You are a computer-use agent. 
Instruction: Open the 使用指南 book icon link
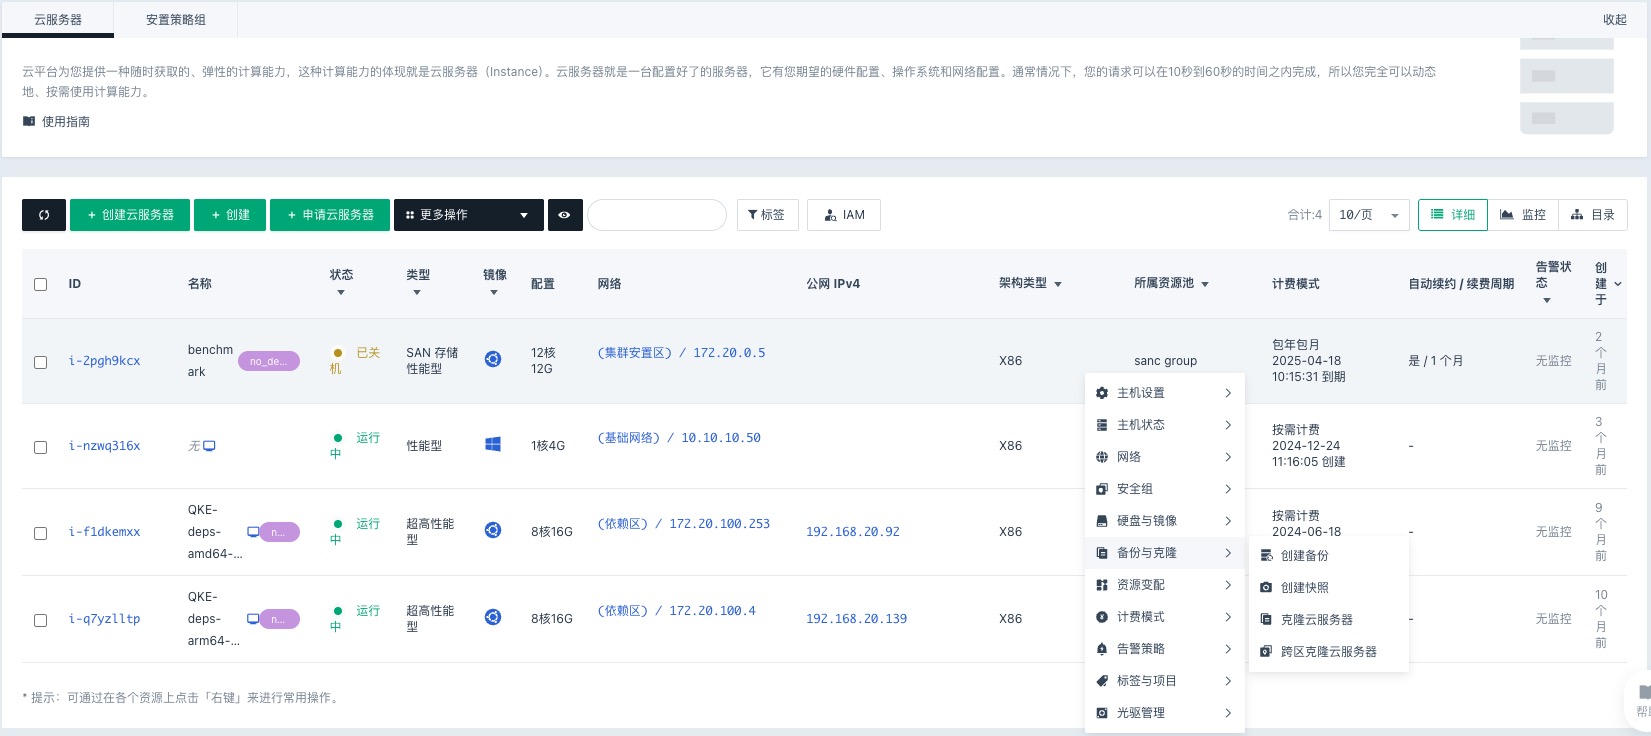[x=29, y=121]
